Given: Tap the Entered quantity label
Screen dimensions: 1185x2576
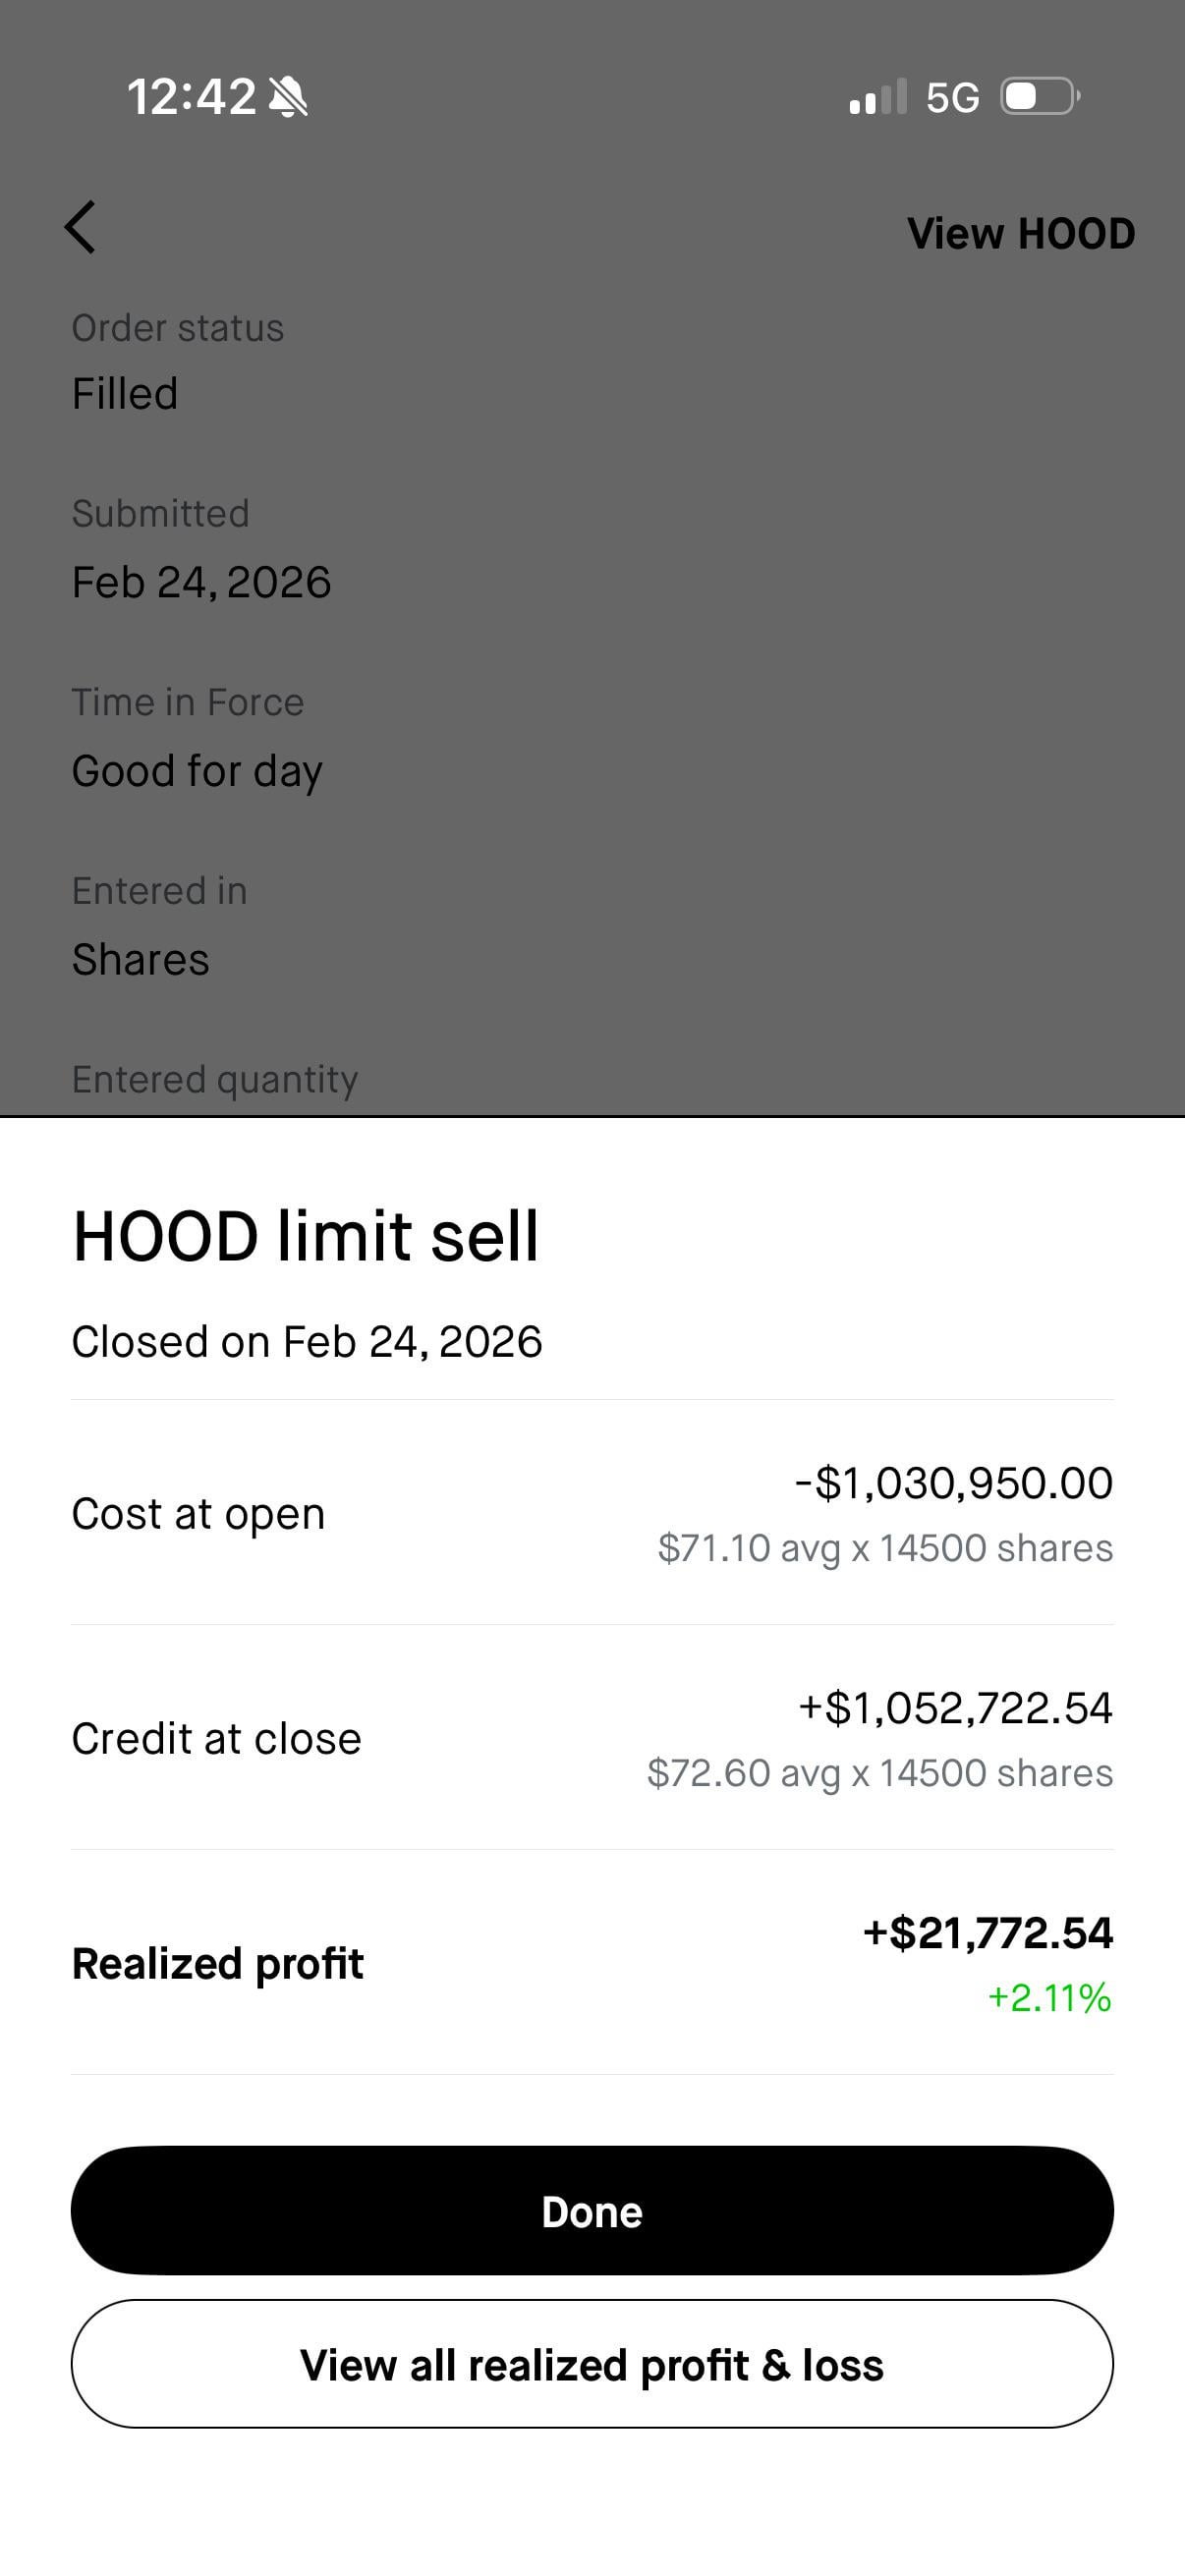Looking at the screenshot, I should [215, 1080].
